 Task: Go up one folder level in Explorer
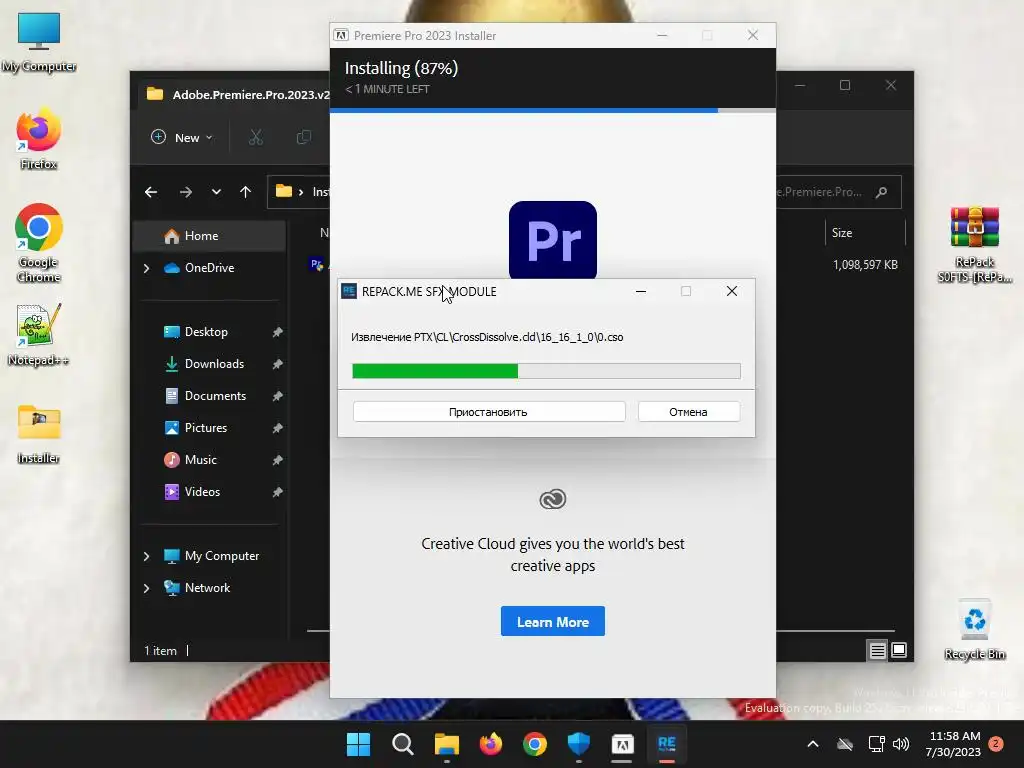(246, 192)
